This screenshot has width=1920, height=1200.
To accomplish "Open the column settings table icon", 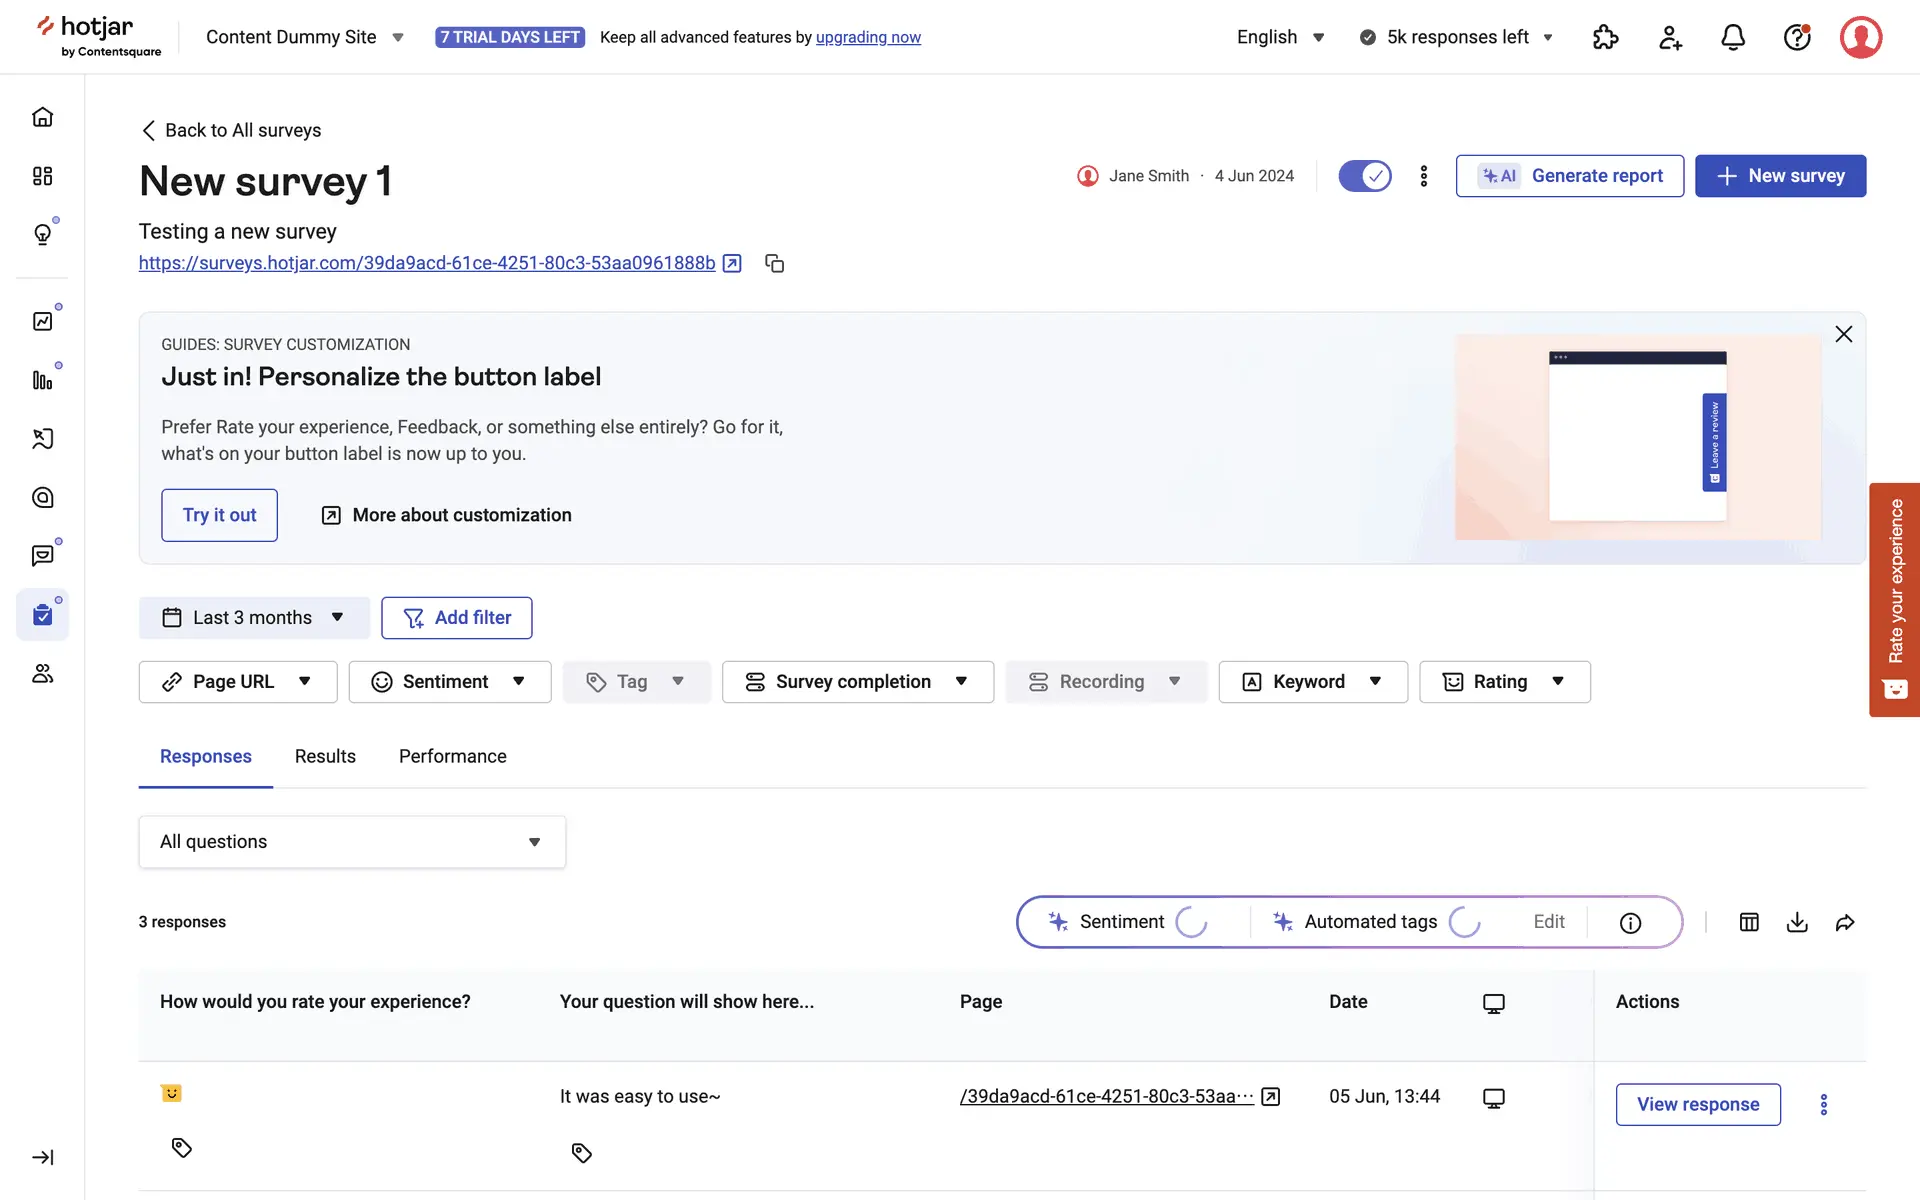I will point(1749,922).
